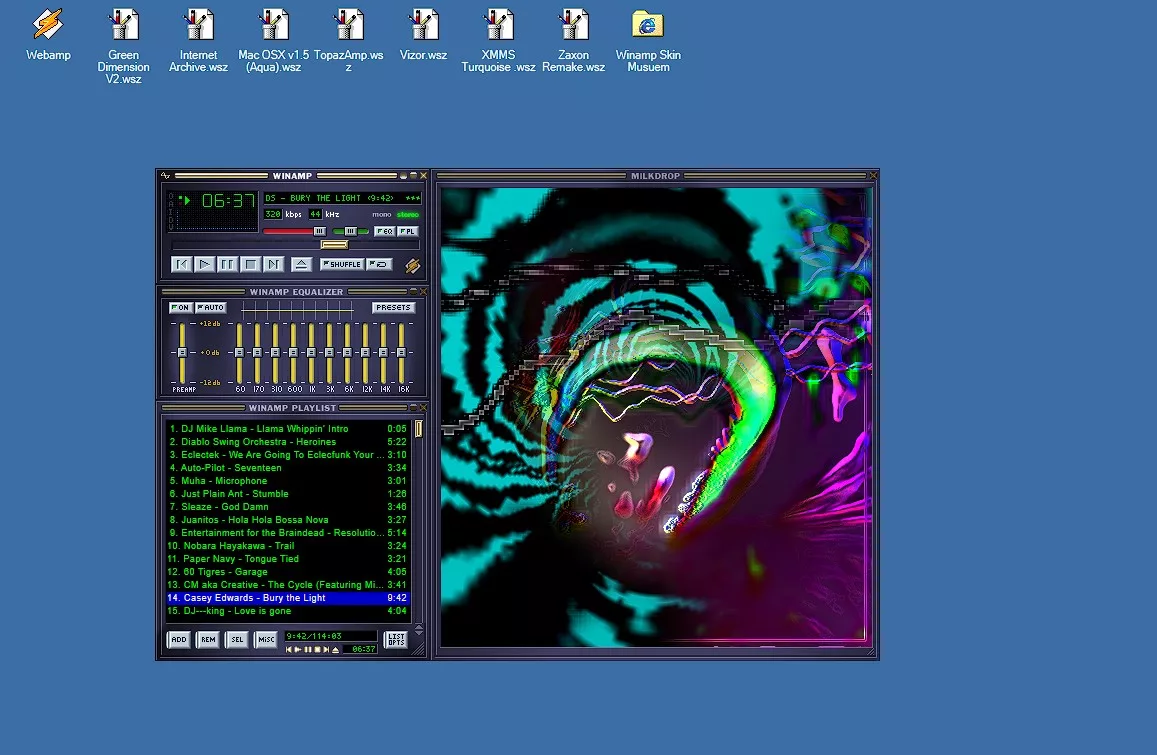The width and height of the screenshot is (1157, 755).
Task: Toggle the EQ window button
Action: point(384,231)
